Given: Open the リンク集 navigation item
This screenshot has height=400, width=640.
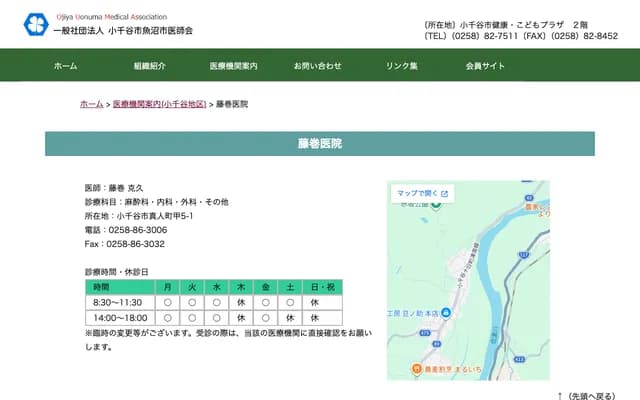Looking at the screenshot, I should click(x=402, y=65).
